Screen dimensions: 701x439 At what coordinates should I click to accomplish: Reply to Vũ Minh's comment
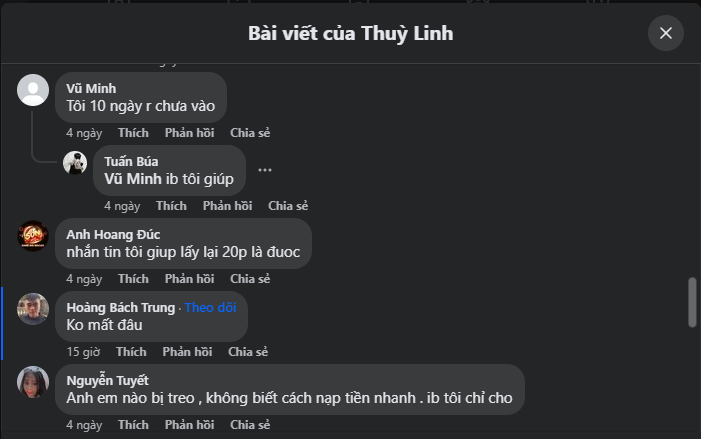pos(188,133)
